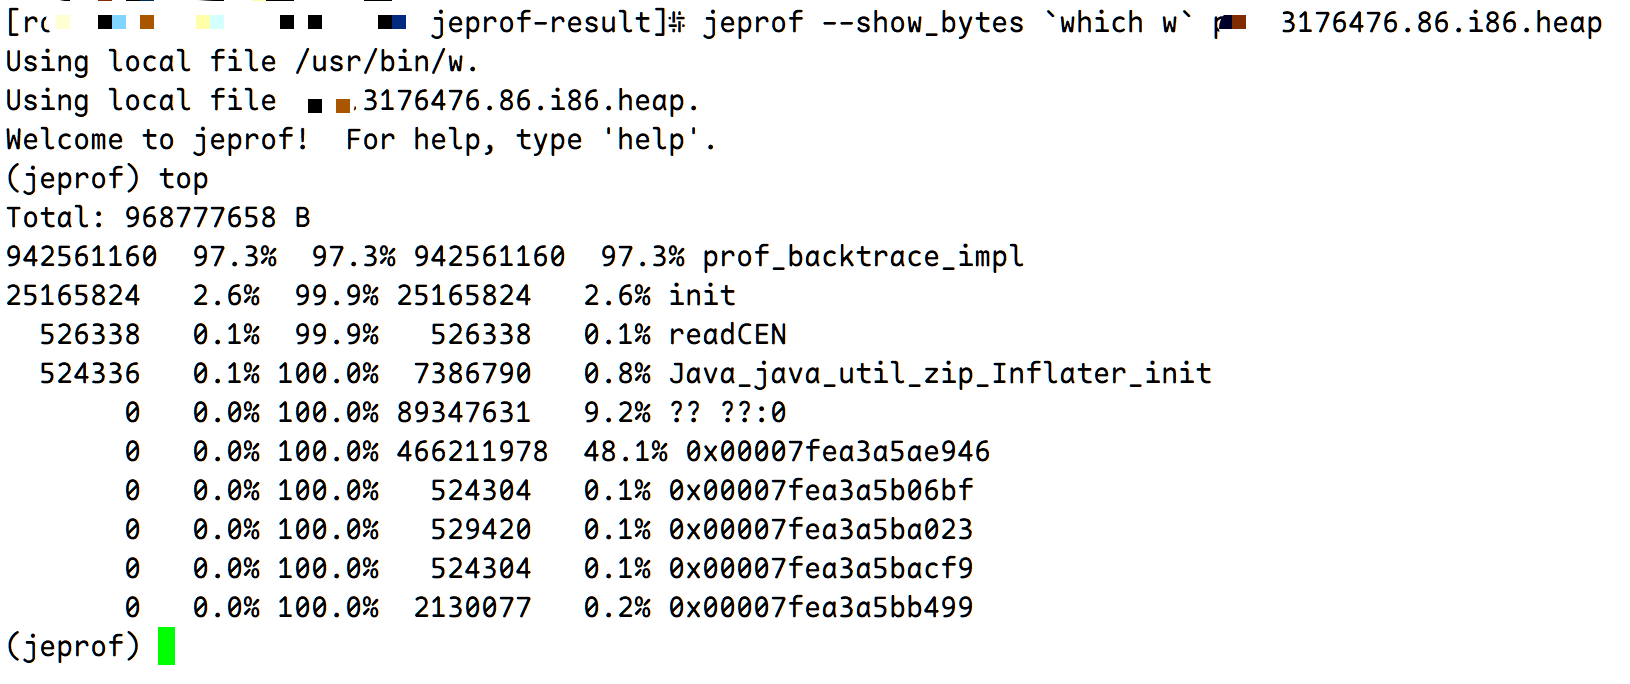Select the Java_java_util_zip_Inflater_init entry
The width and height of the screenshot is (1630, 684).
[x=940, y=374]
